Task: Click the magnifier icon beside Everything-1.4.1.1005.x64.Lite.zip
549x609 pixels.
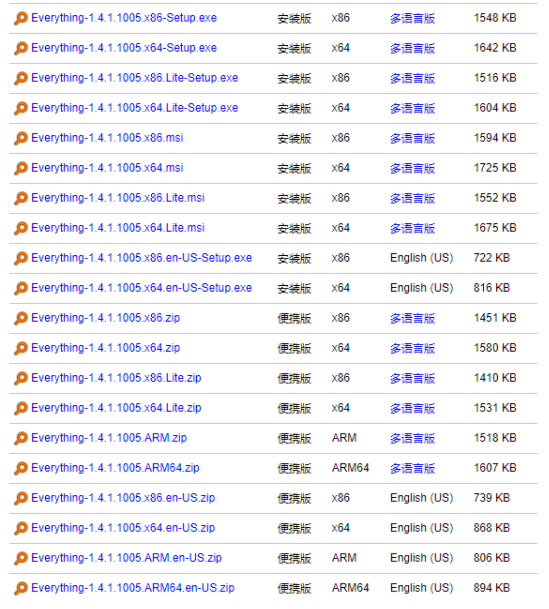Action: [x=21, y=408]
